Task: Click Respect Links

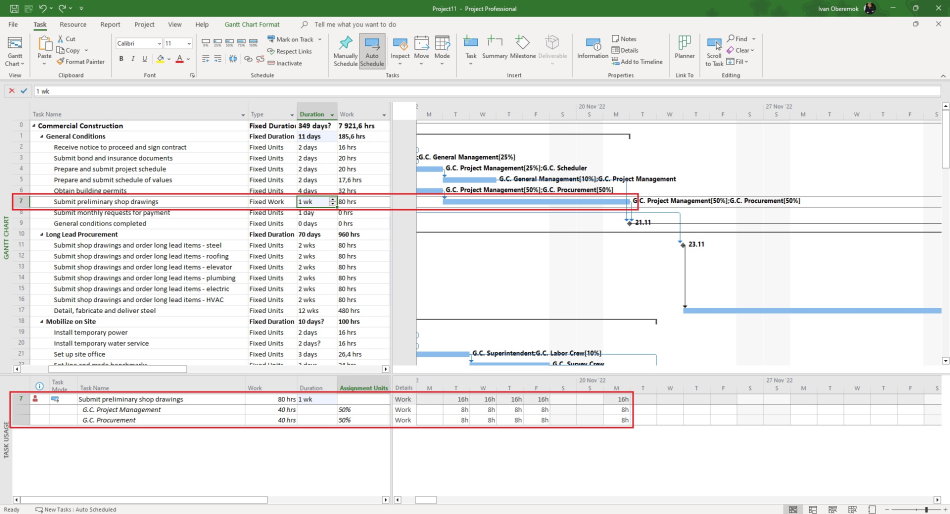Action: pyautogui.click(x=290, y=52)
